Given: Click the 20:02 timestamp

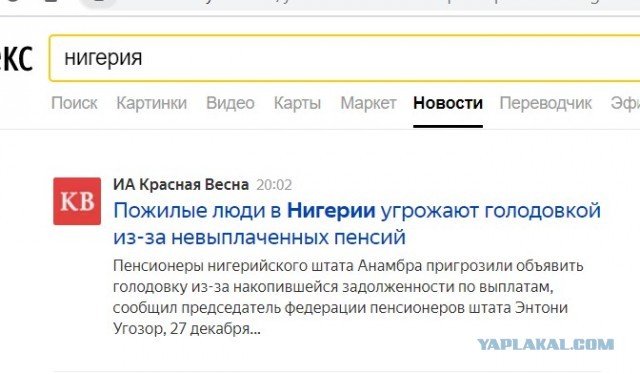Looking at the screenshot, I should coord(274,185).
